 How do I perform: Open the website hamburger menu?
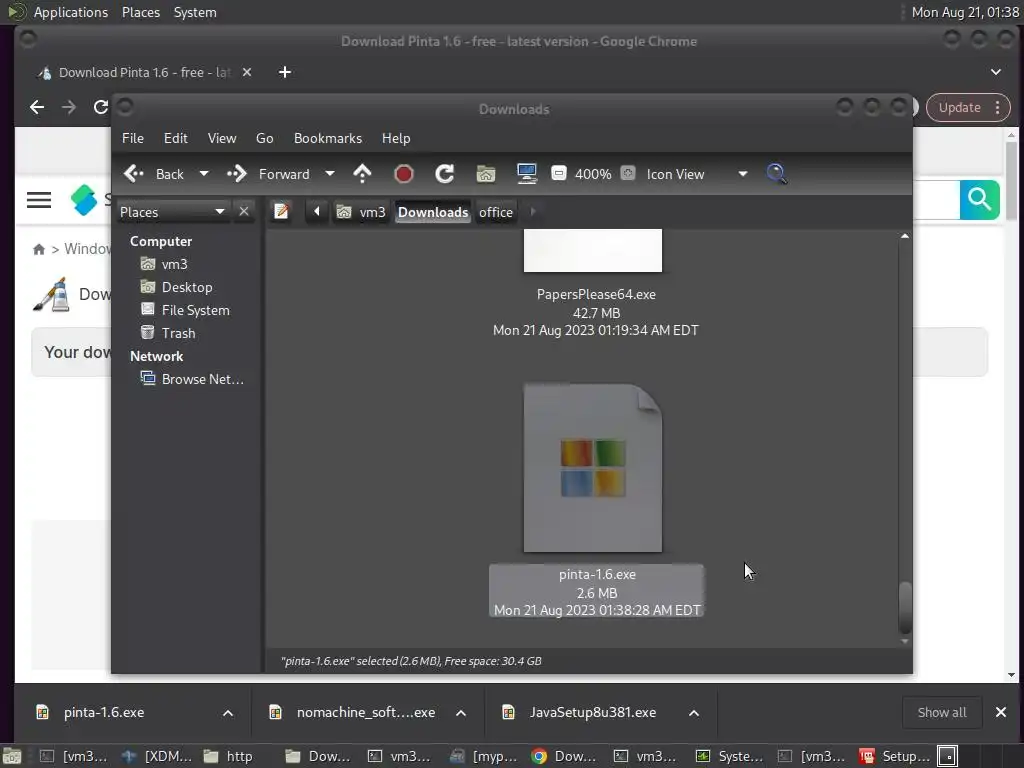(x=39, y=200)
